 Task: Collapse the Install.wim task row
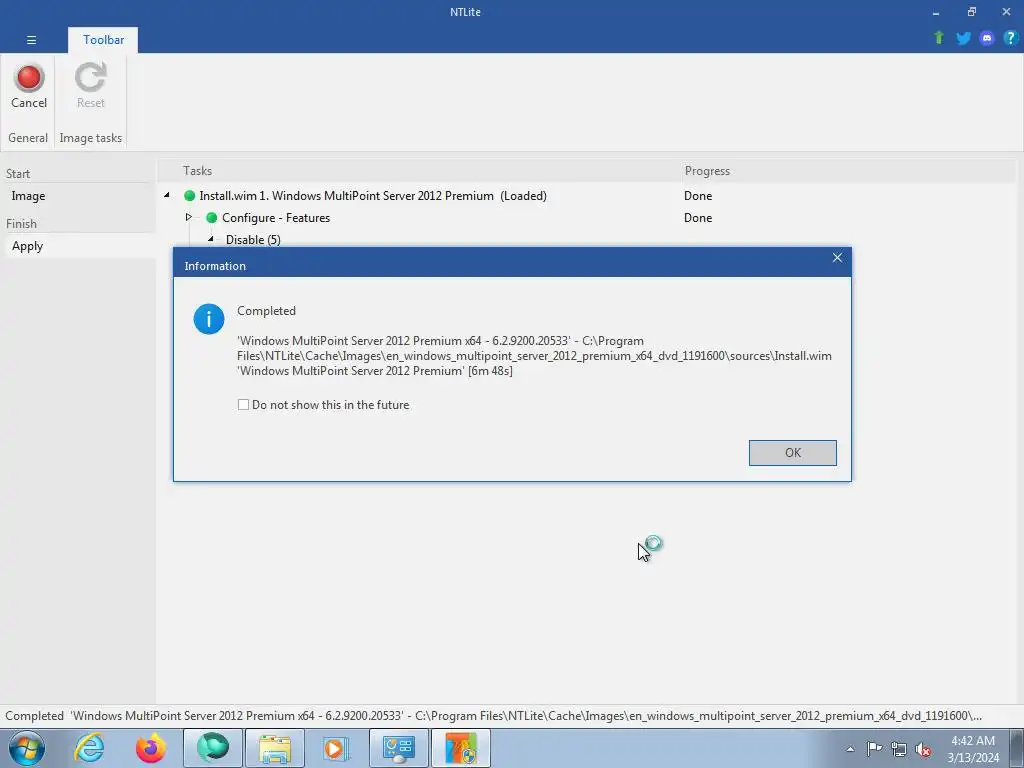click(x=167, y=195)
